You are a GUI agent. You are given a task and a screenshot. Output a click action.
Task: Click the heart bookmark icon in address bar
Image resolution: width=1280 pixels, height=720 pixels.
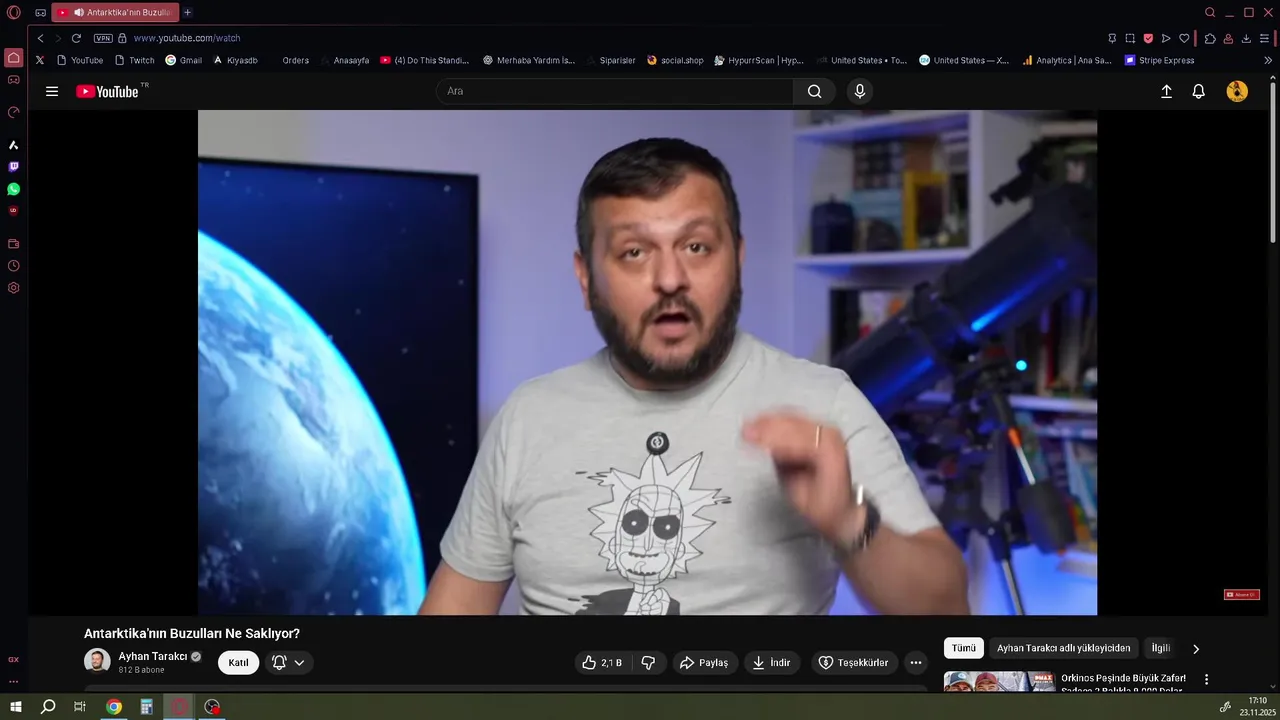[1184, 38]
